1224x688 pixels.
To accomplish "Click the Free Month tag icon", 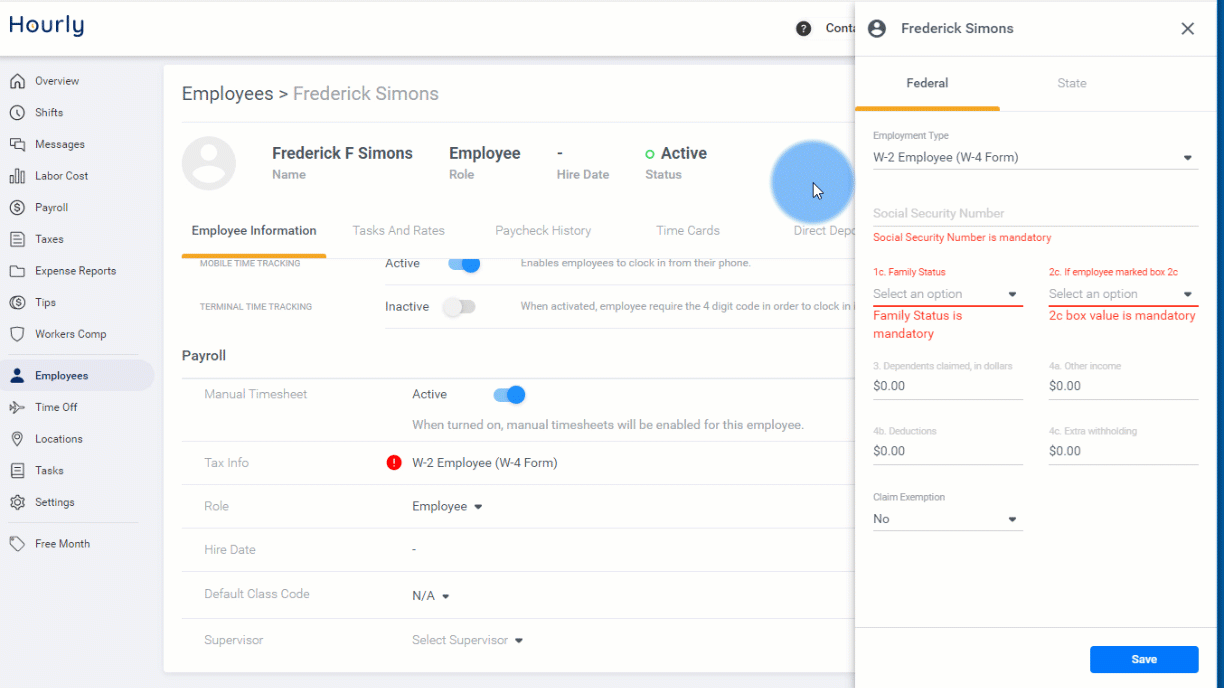I will pyautogui.click(x=17, y=544).
